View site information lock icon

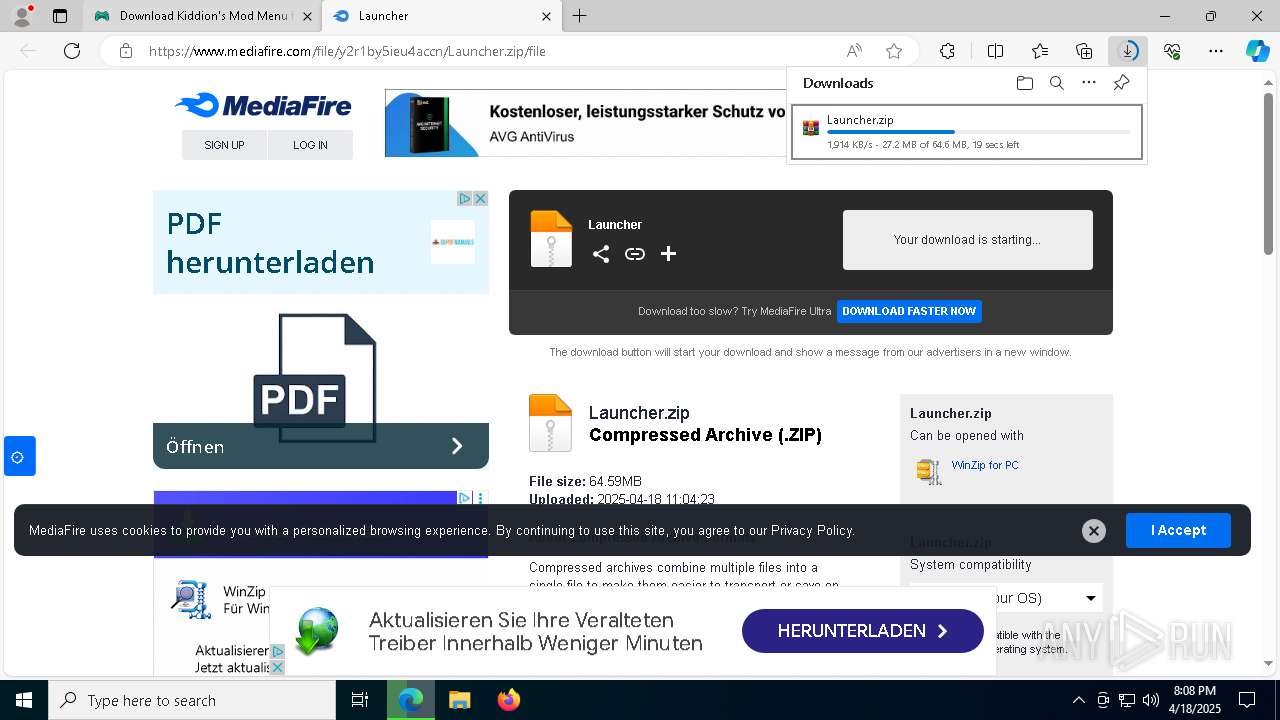pyautogui.click(x=126, y=51)
